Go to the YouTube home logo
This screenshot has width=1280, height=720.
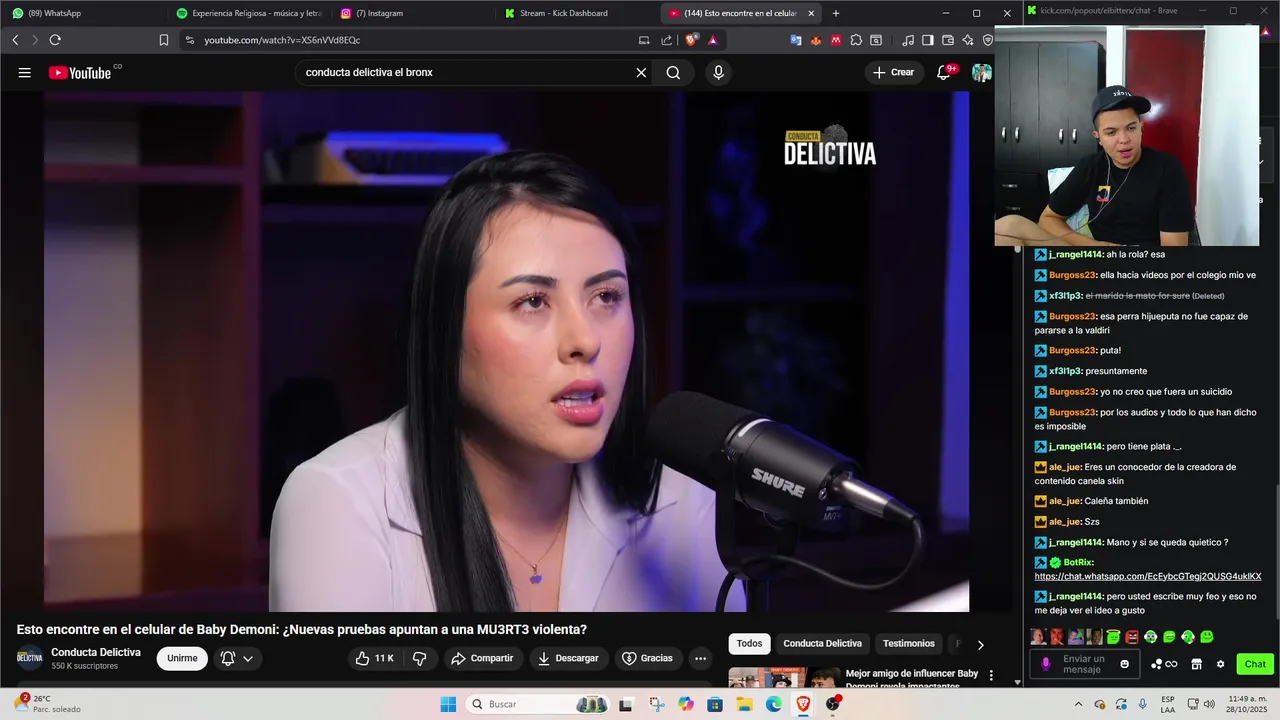point(80,72)
